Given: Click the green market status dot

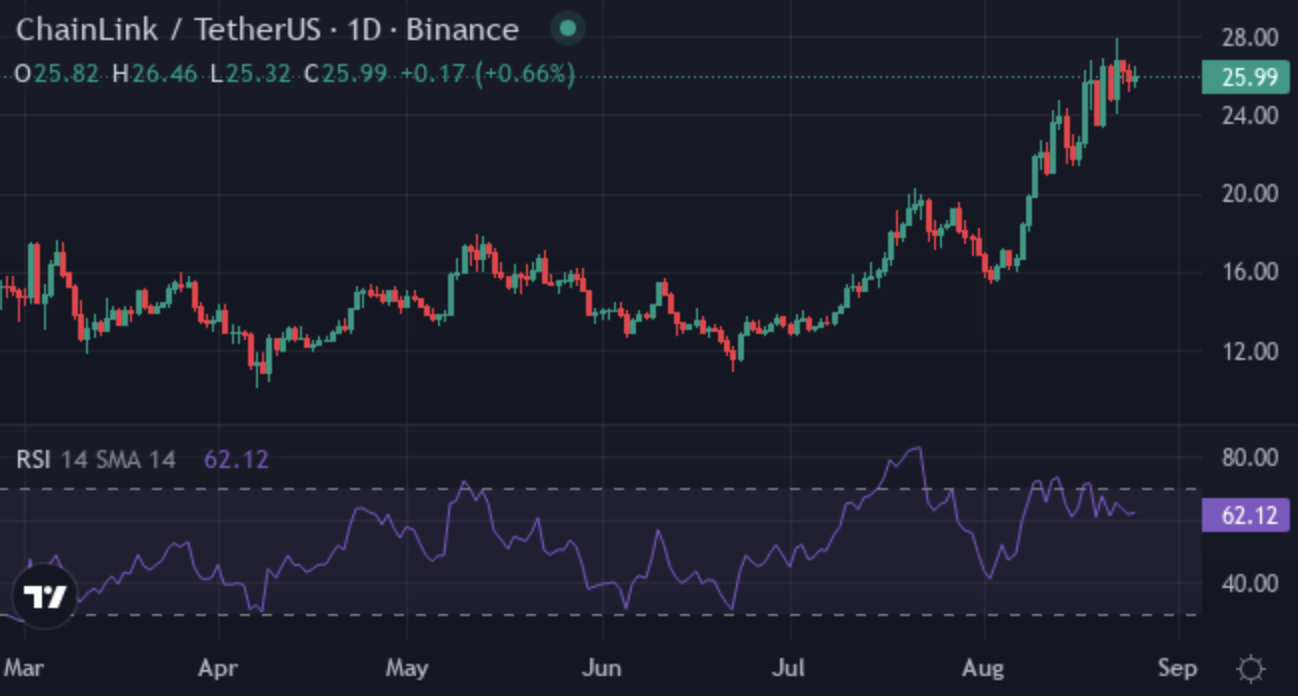Looking at the screenshot, I should click(566, 29).
